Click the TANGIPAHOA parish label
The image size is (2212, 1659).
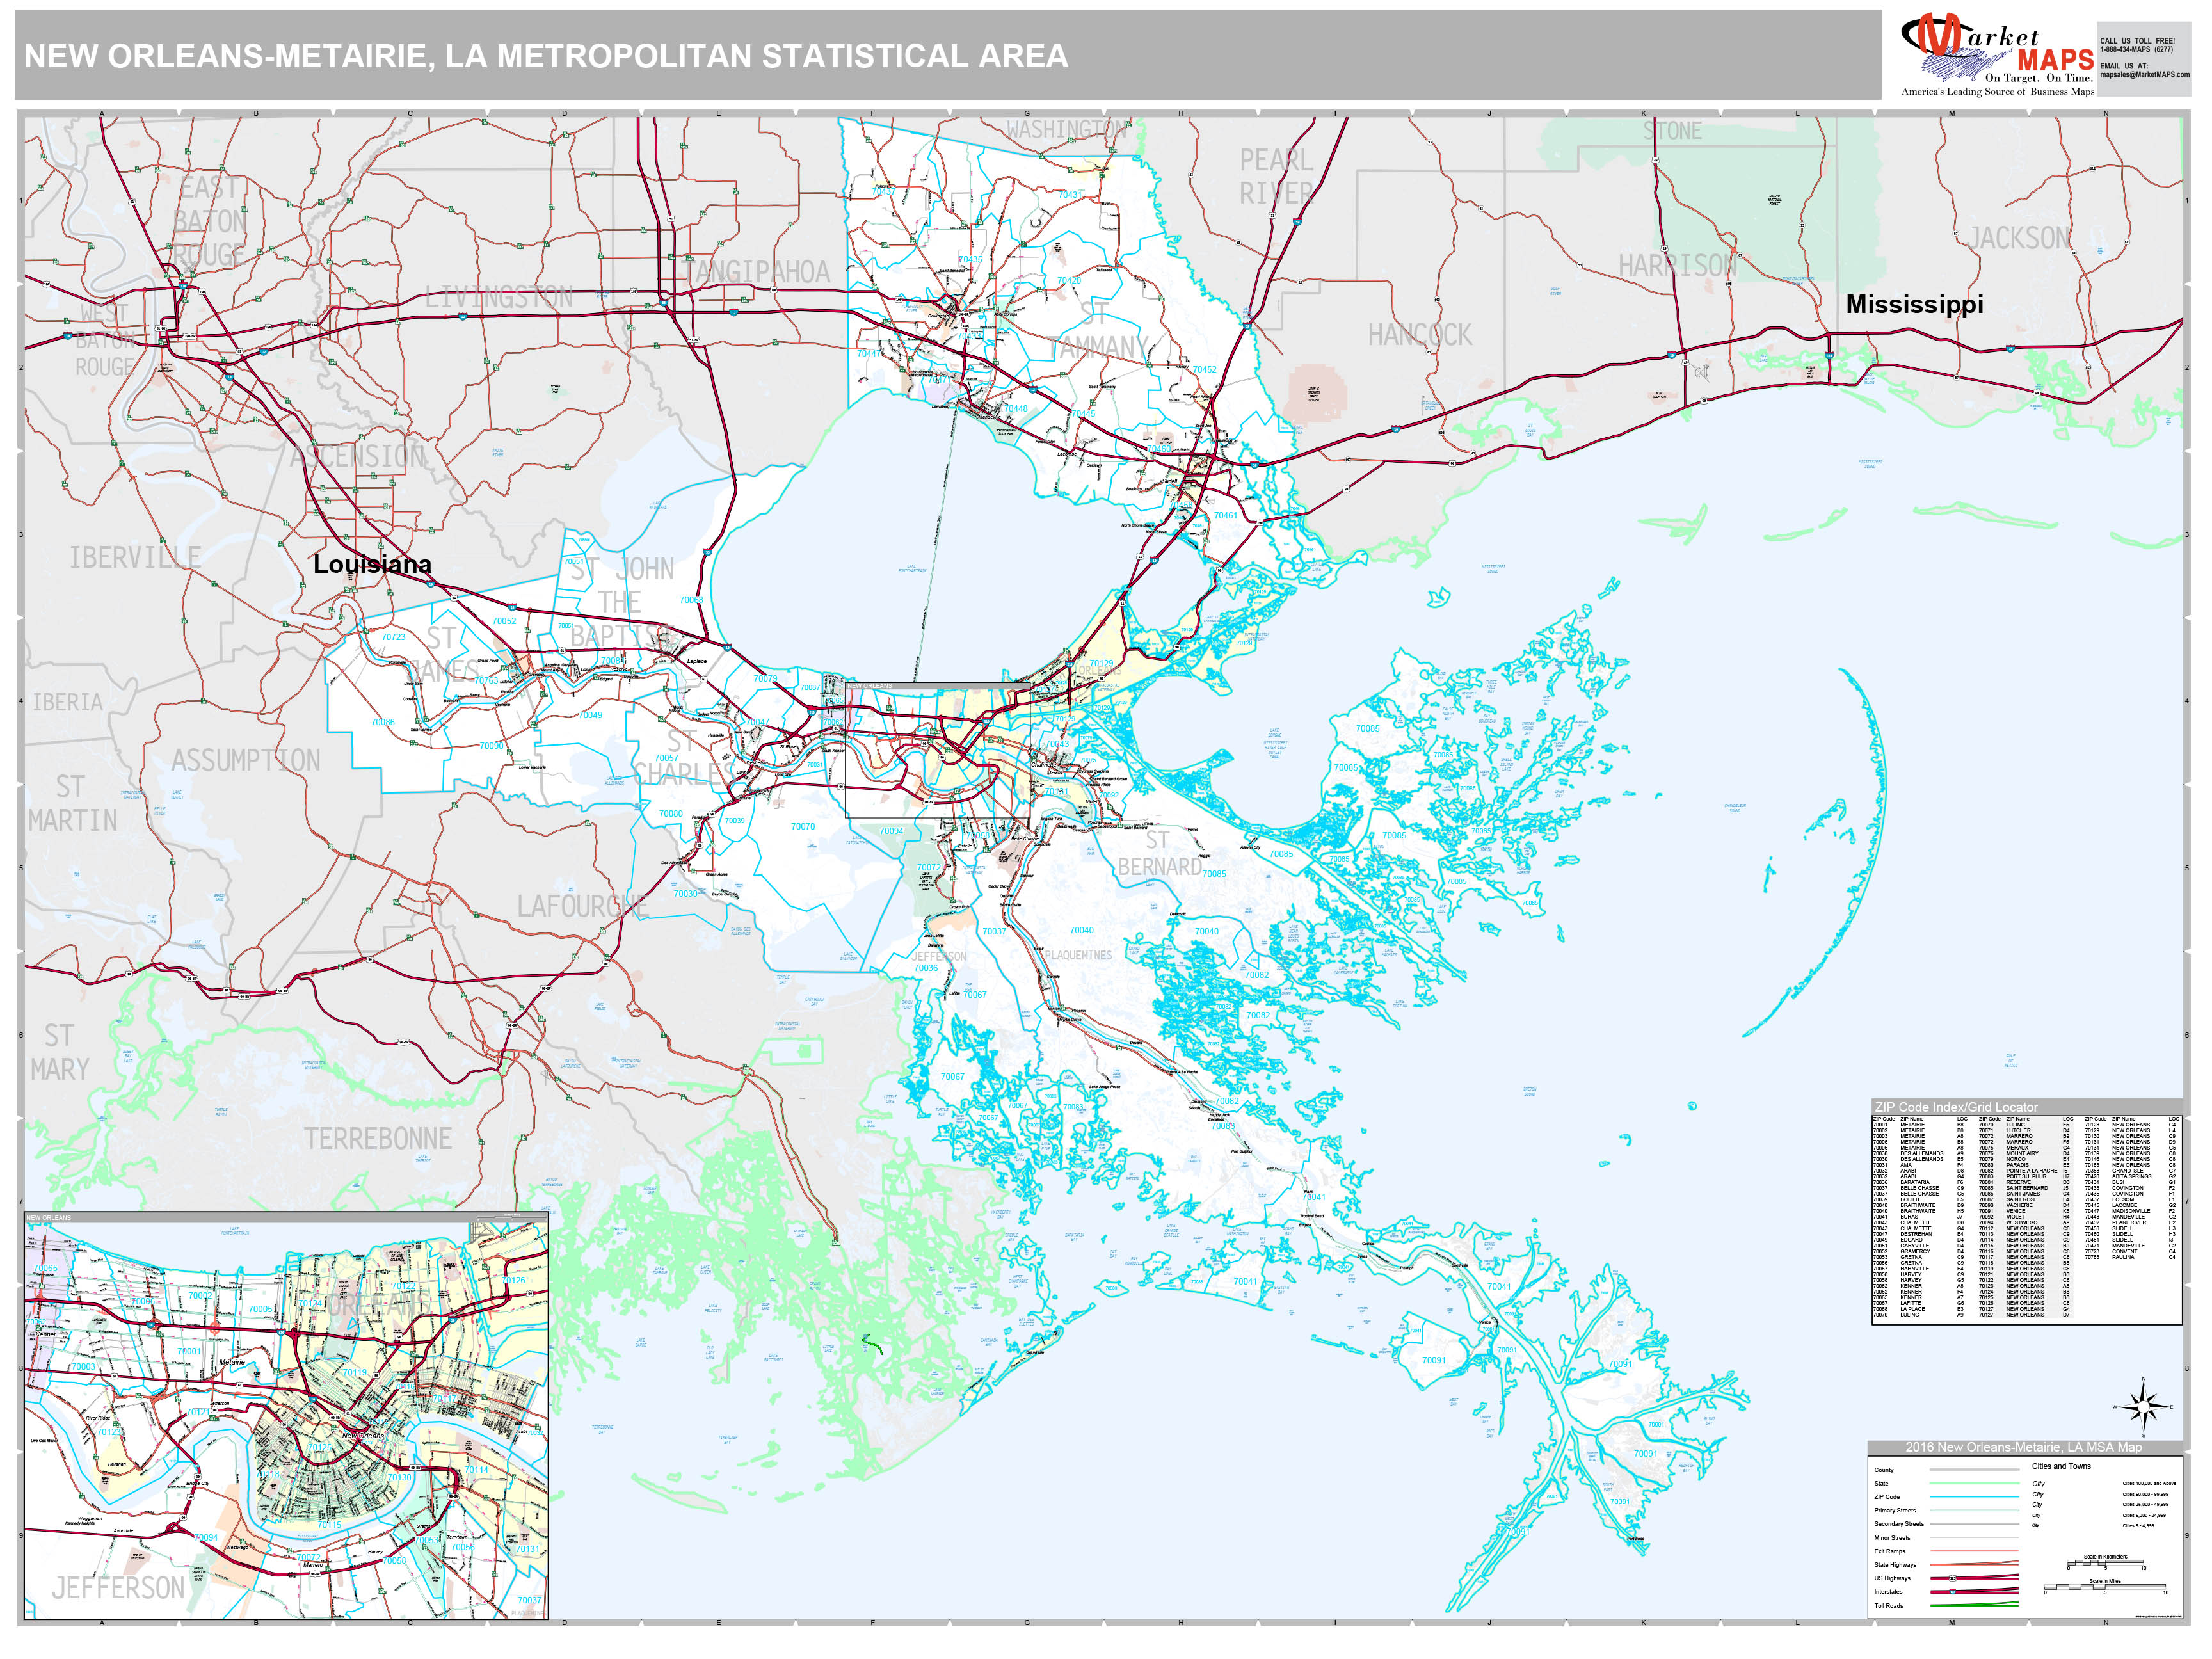(x=757, y=272)
